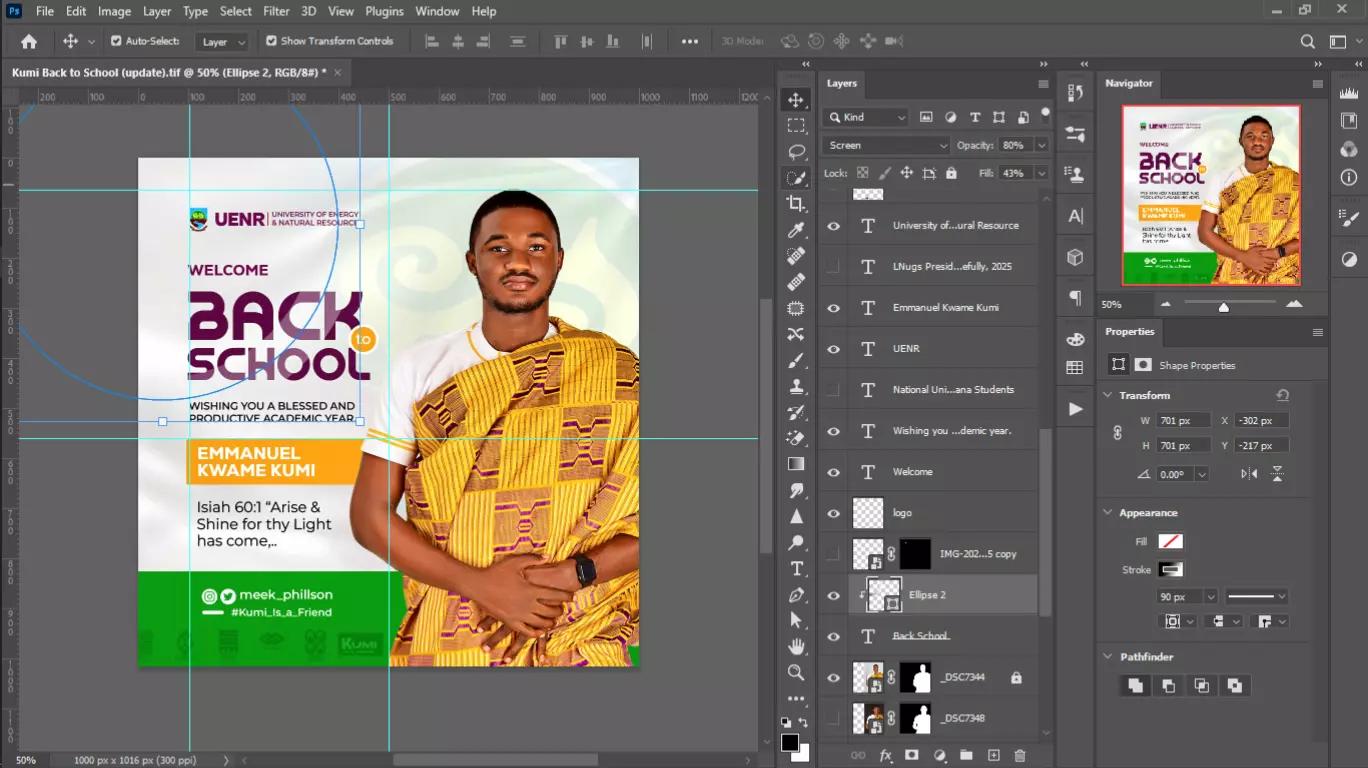
Task: Switch to the Properties panel tab
Action: [x=1130, y=331]
